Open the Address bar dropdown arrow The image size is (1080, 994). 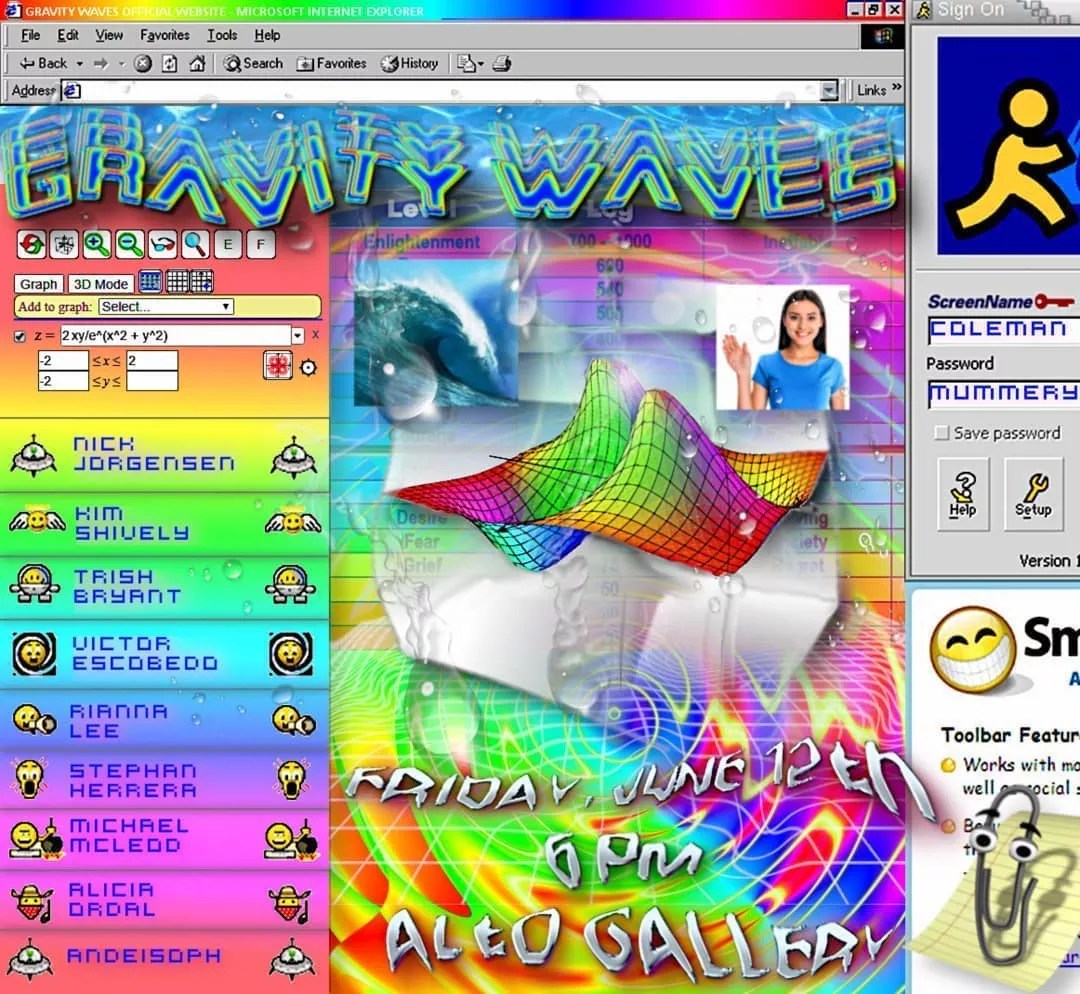click(828, 90)
